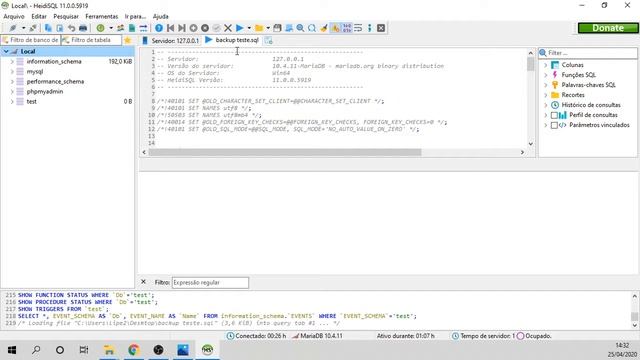640x360 pixels.
Task: Expand the mysql database node
Action: tap(12, 72)
